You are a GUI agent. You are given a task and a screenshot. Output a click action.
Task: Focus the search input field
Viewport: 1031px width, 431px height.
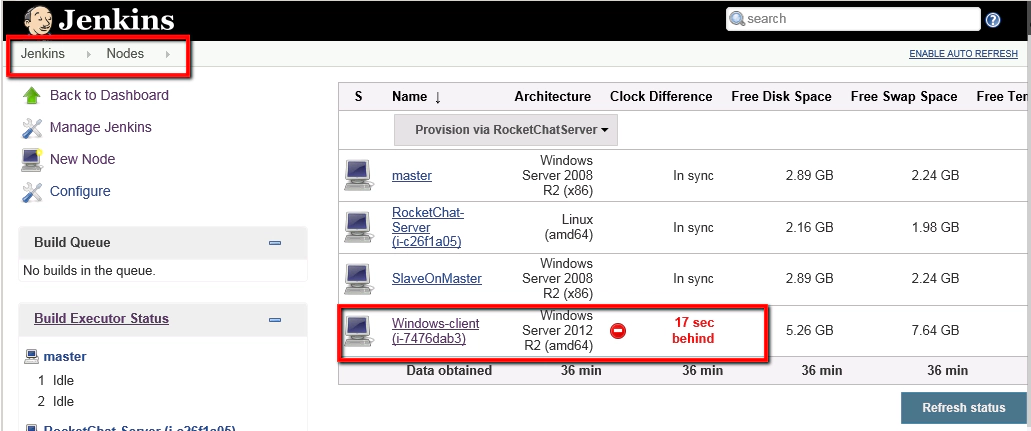853,19
